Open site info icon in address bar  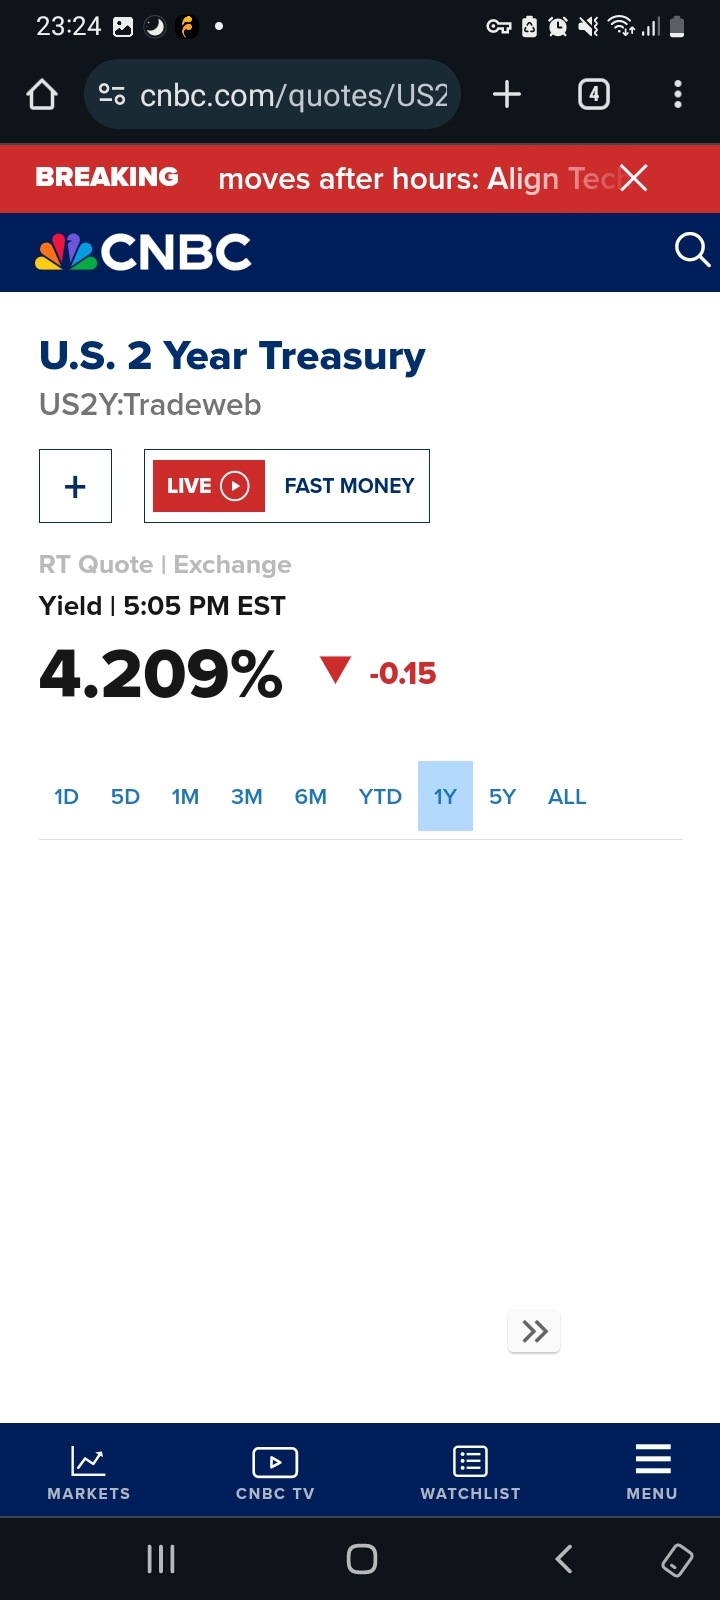[112, 95]
